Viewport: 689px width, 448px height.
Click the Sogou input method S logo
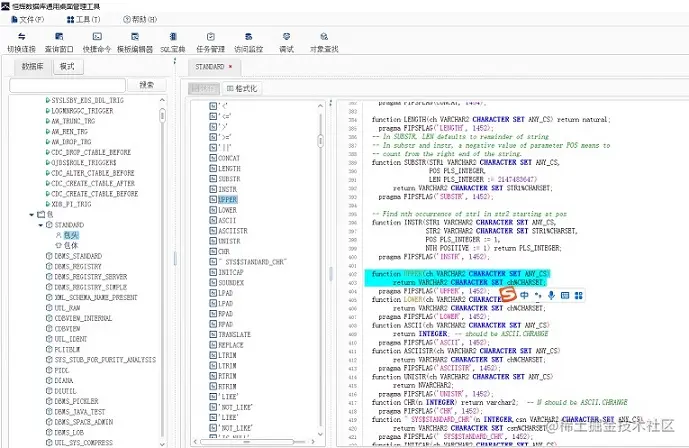point(508,294)
